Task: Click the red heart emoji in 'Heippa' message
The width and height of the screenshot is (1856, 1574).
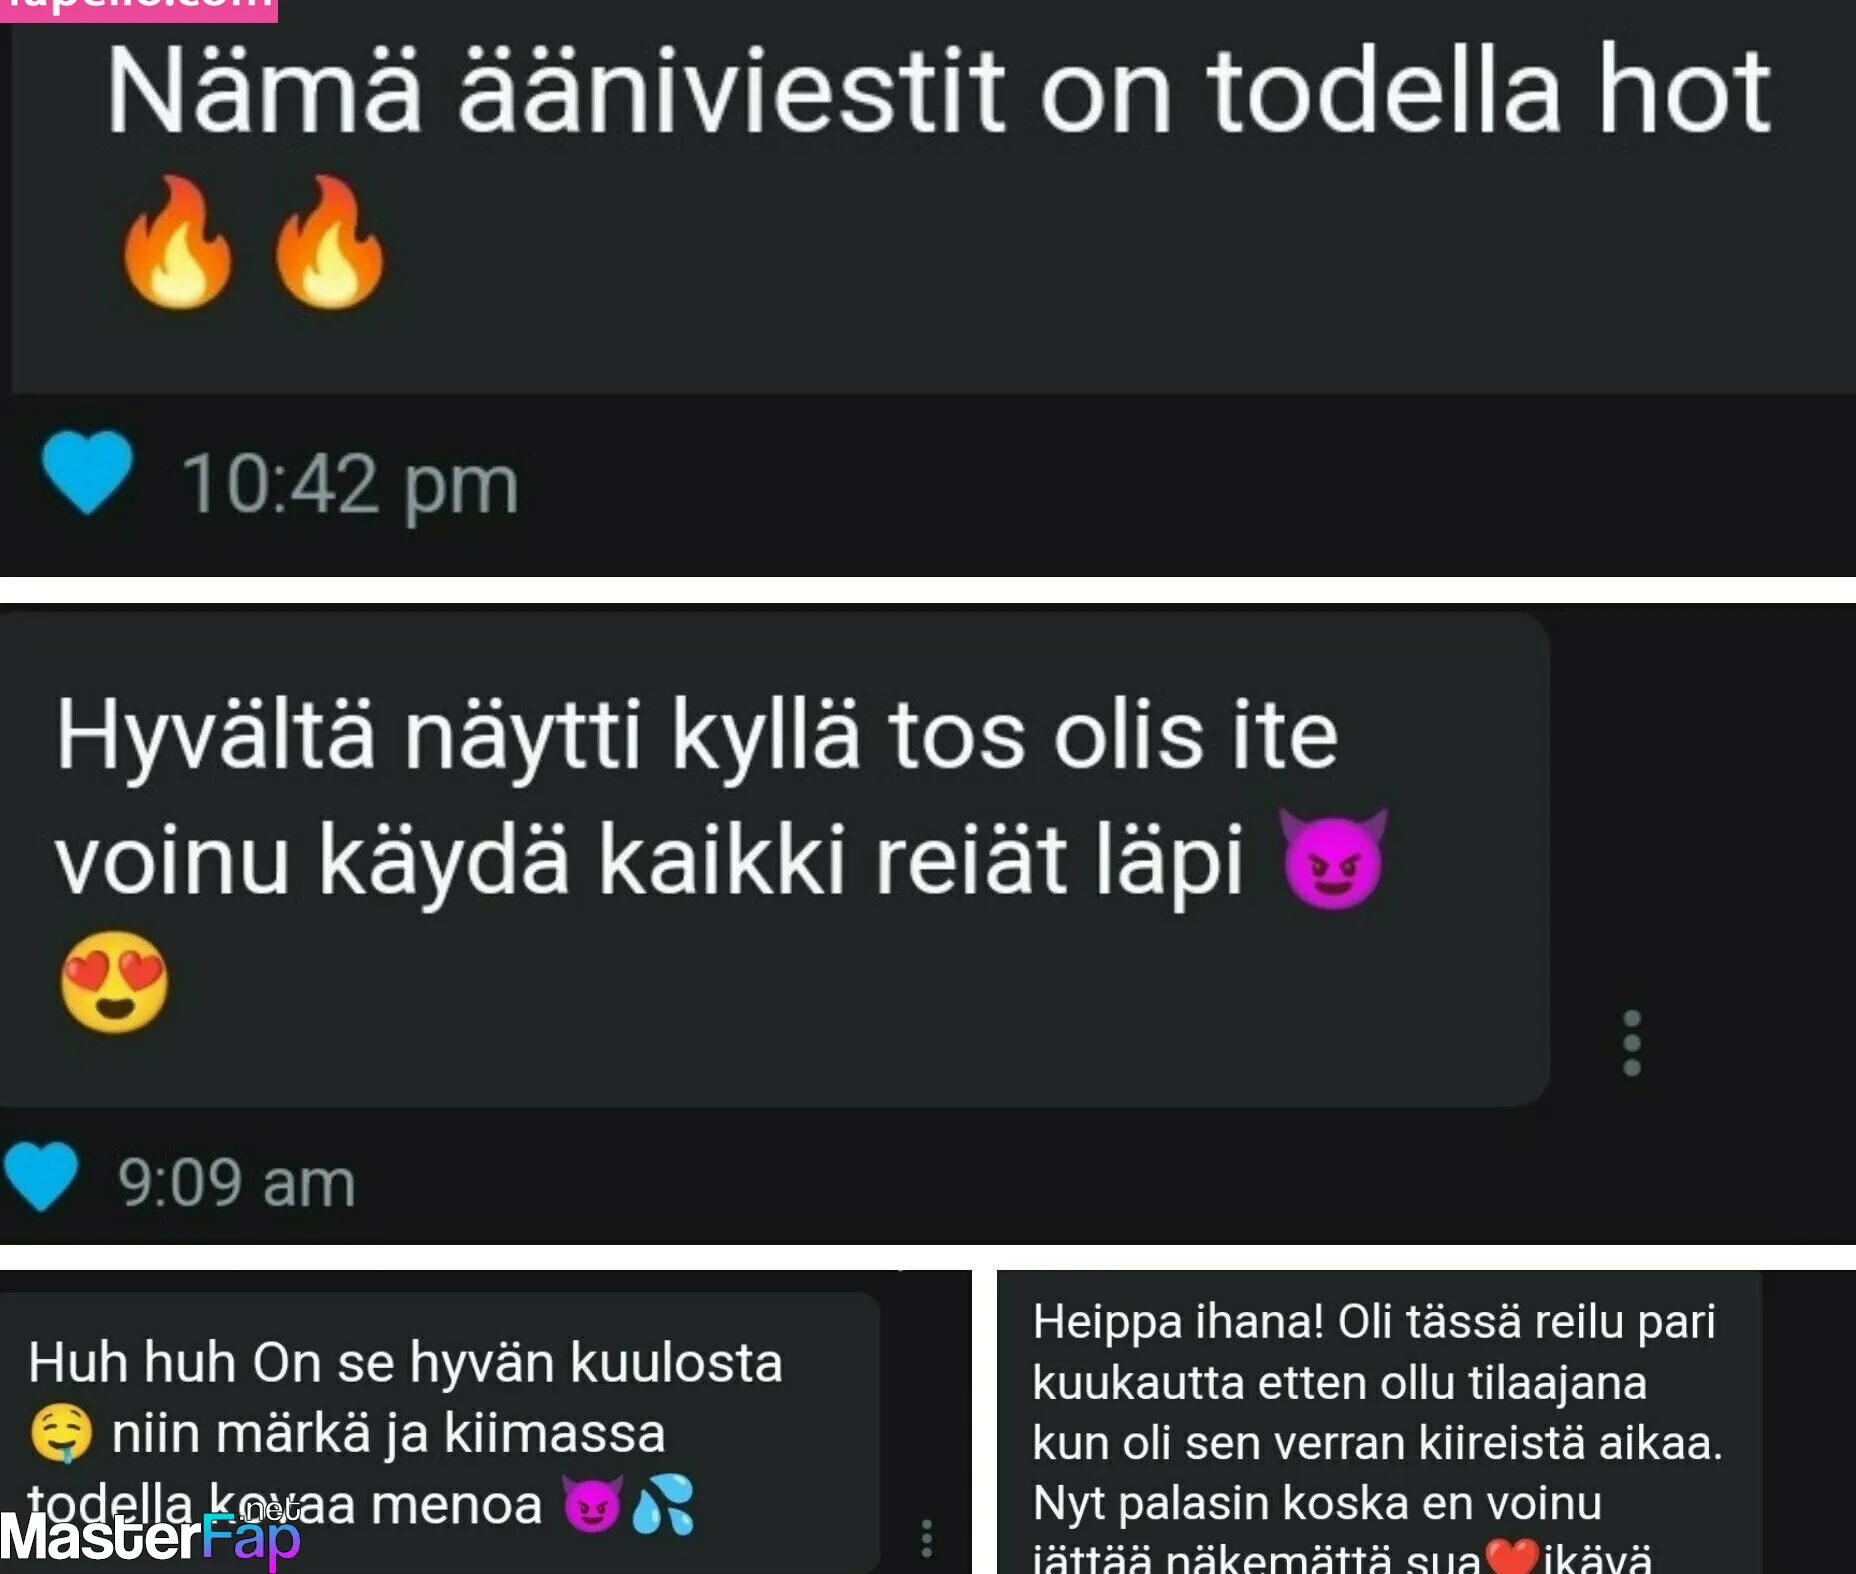Action: click(x=1512, y=1558)
